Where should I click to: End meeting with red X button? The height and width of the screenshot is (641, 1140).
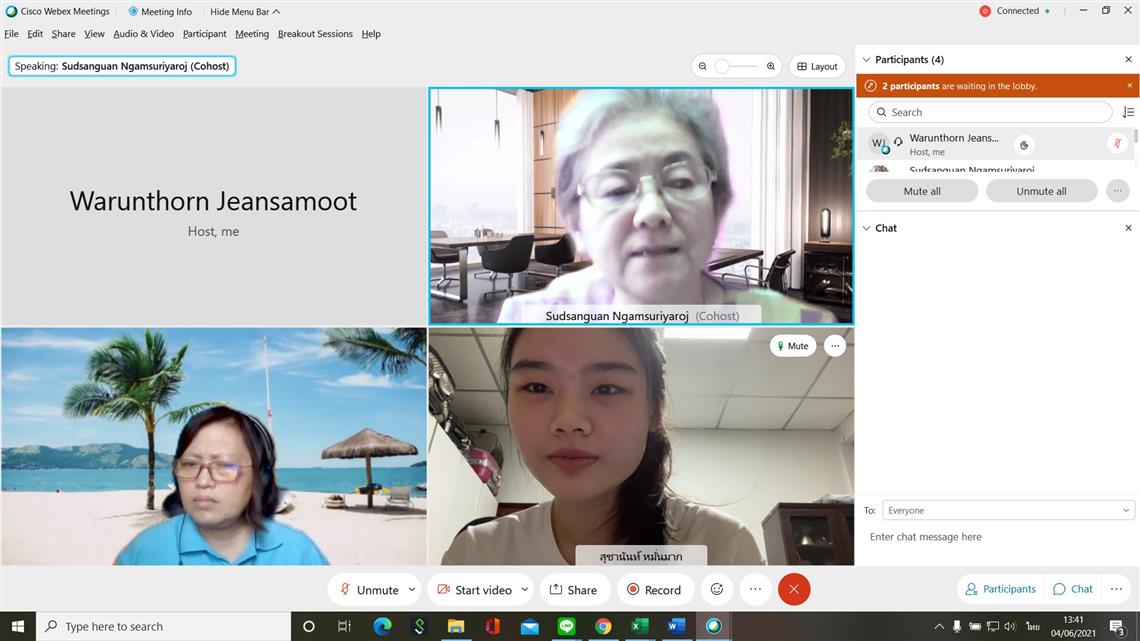tap(794, 590)
